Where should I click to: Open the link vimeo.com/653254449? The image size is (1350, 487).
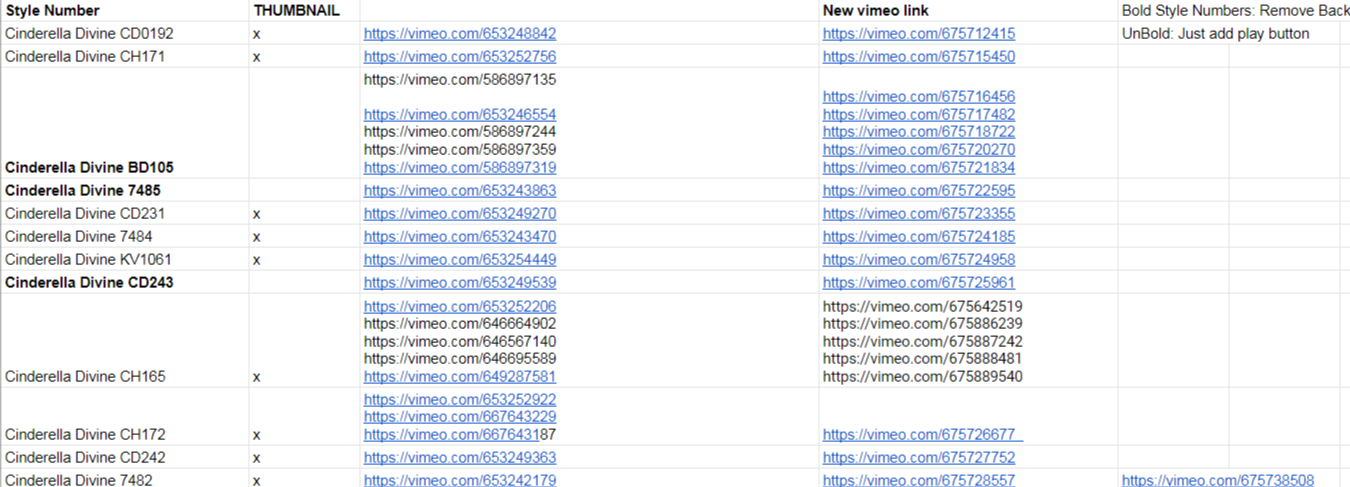click(460, 260)
